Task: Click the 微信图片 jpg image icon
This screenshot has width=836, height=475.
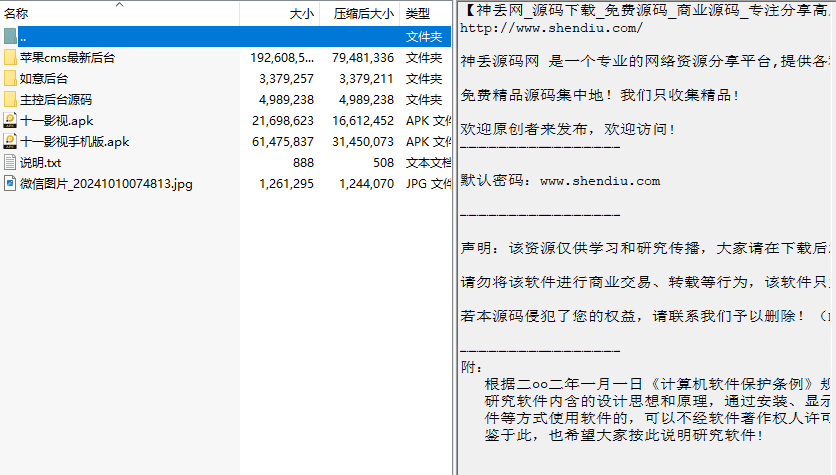Action: click(x=10, y=183)
